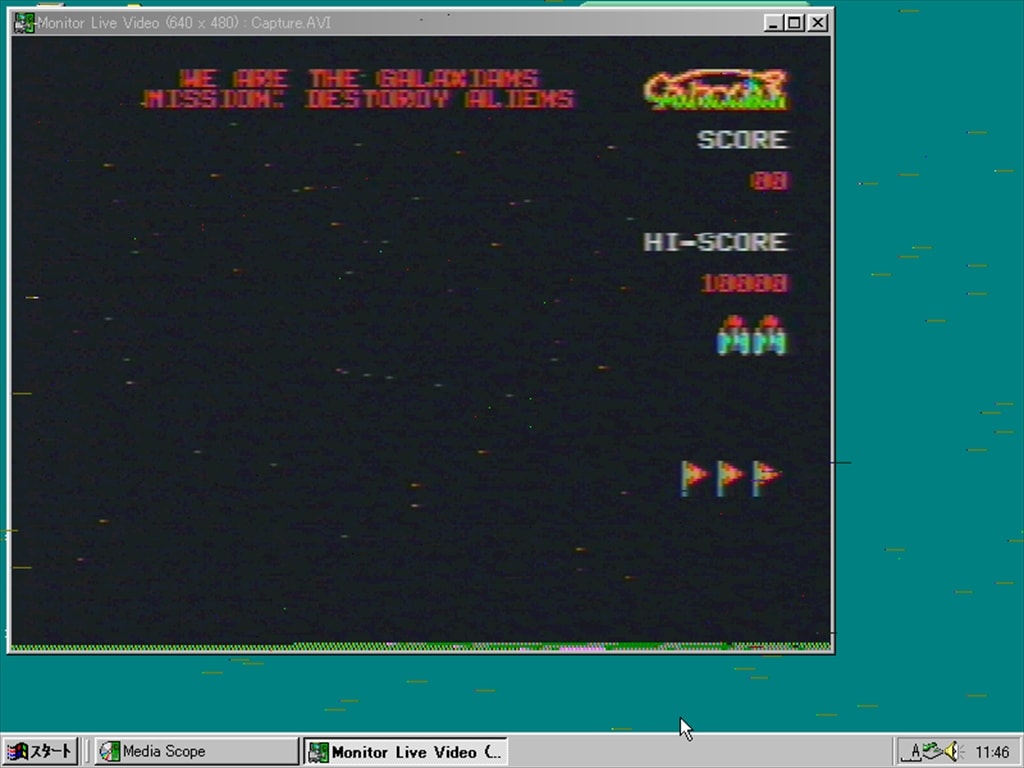The height and width of the screenshot is (768, 1024).
Task: Click the Galaxian logo in the video
Action: point(715,90)
